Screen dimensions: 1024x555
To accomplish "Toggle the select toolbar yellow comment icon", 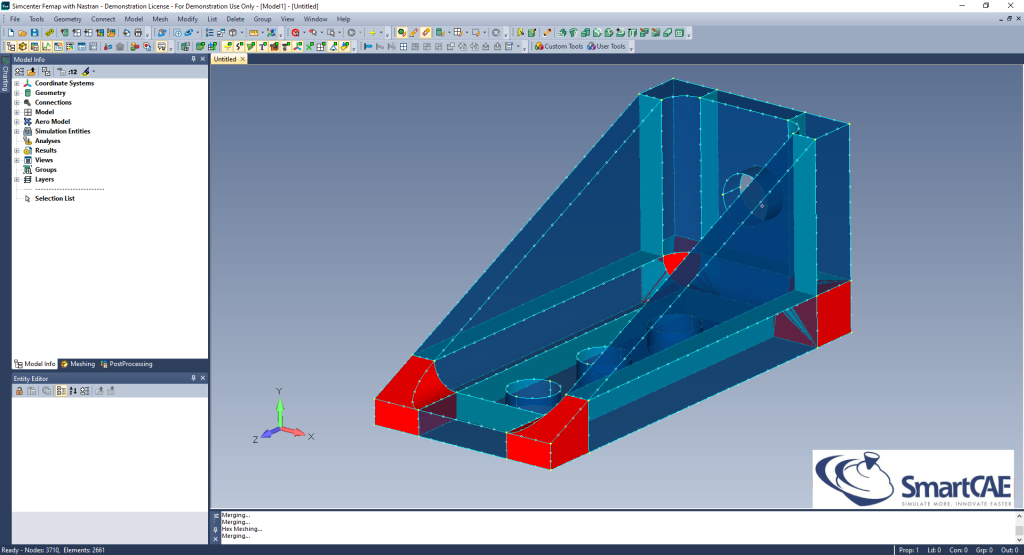I will [161, 46].
